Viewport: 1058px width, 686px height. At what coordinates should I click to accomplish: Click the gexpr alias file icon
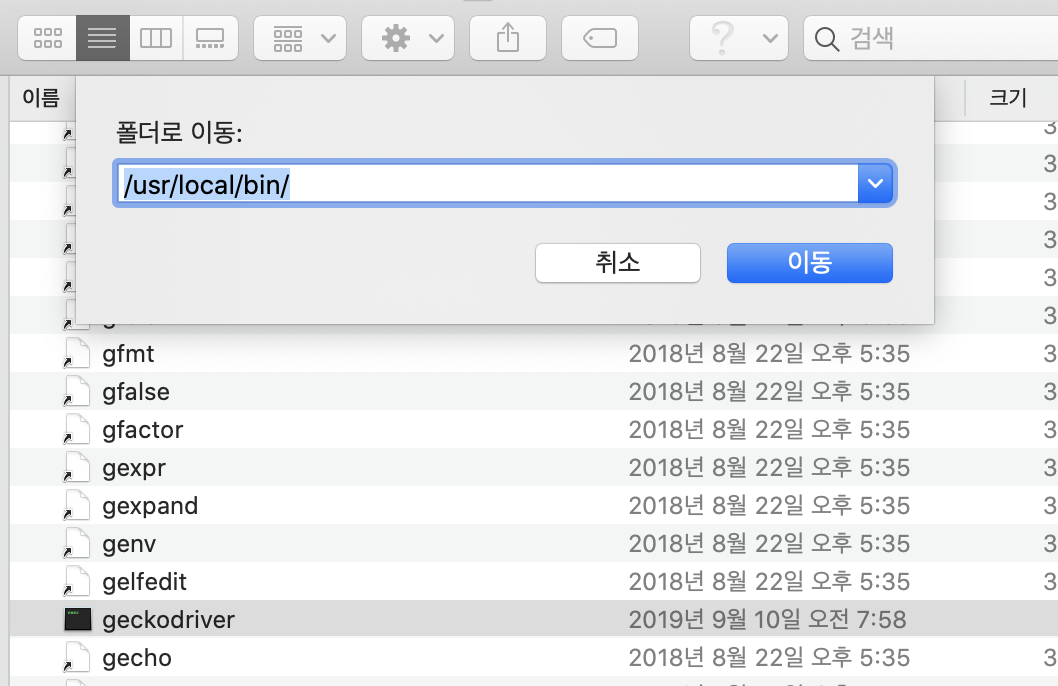coord(77,467)
